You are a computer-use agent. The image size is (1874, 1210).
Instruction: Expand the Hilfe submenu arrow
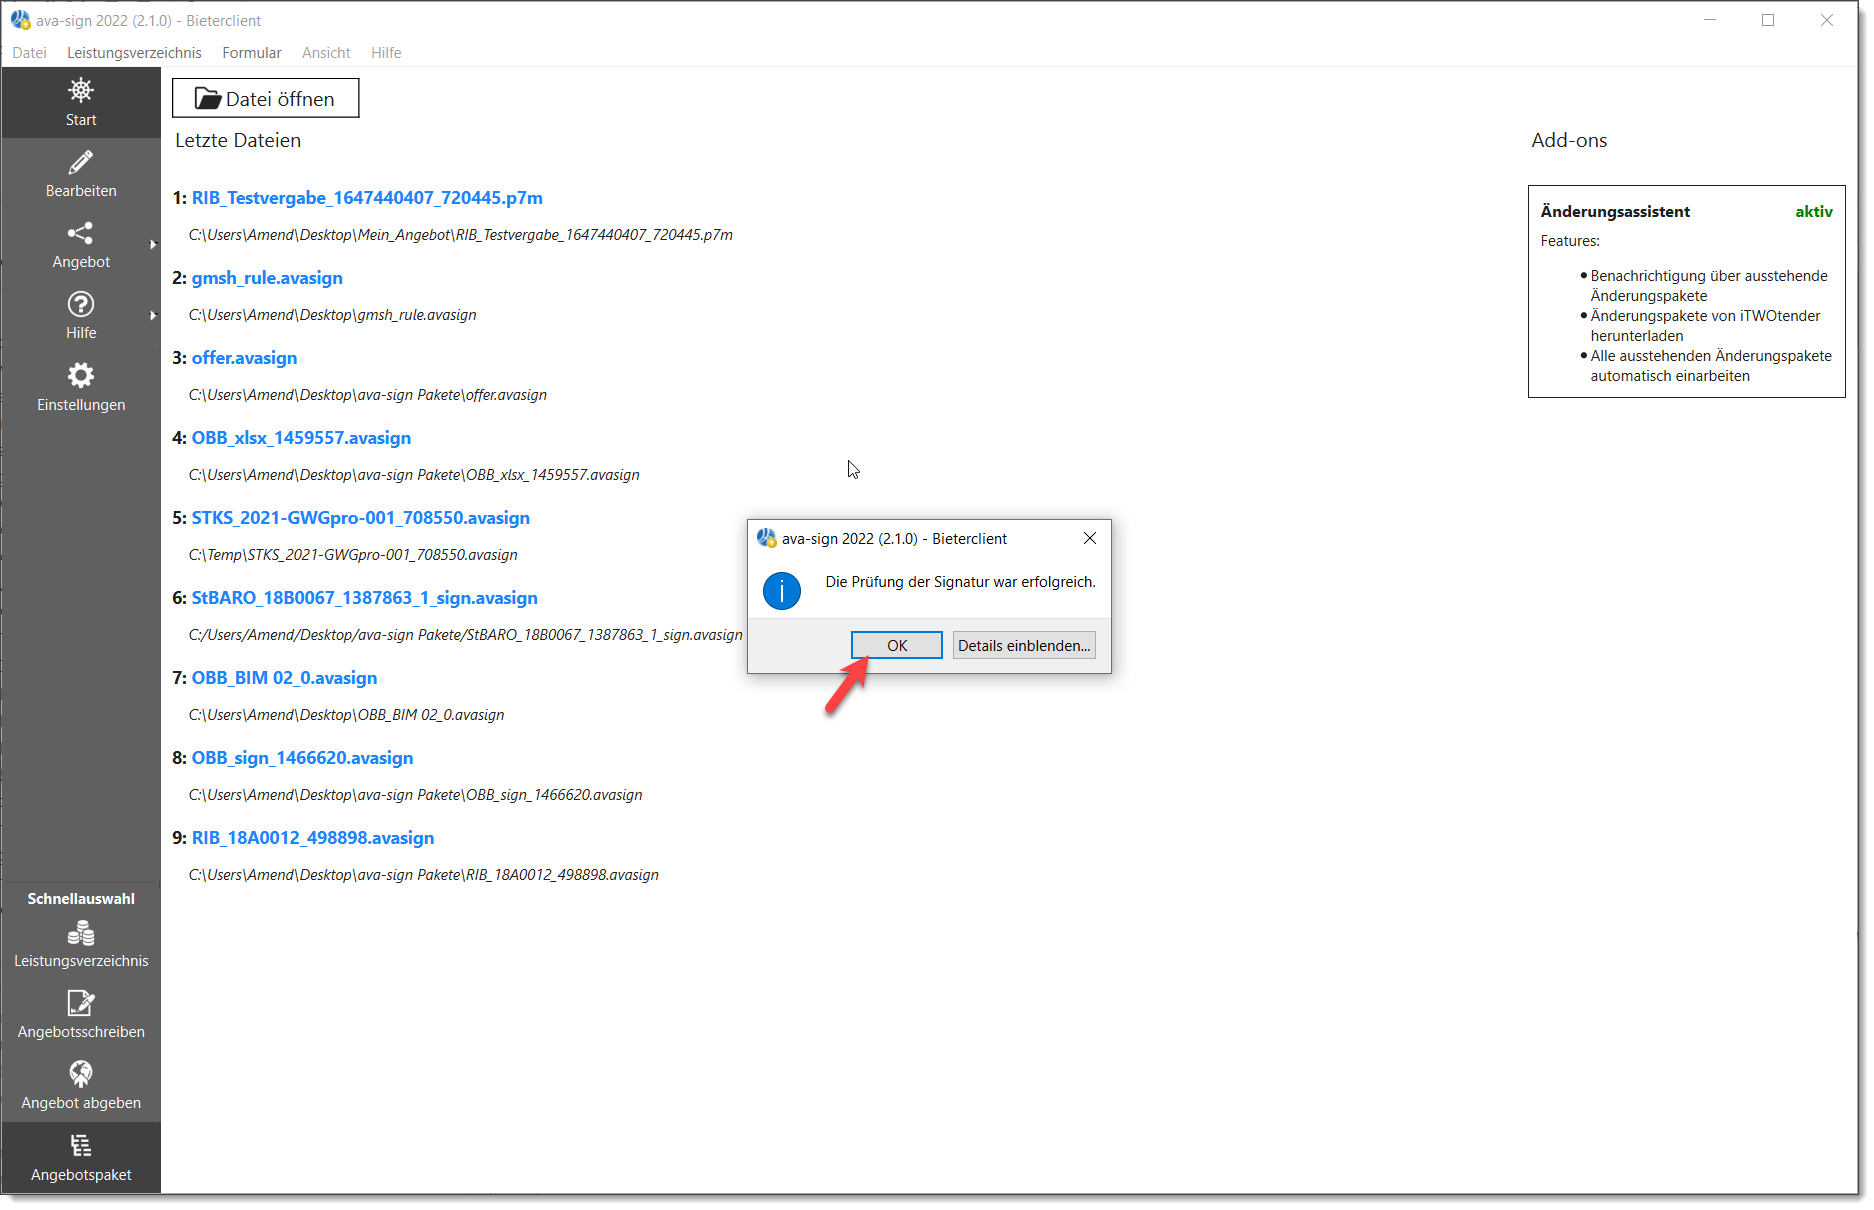(x=153, y=315)
